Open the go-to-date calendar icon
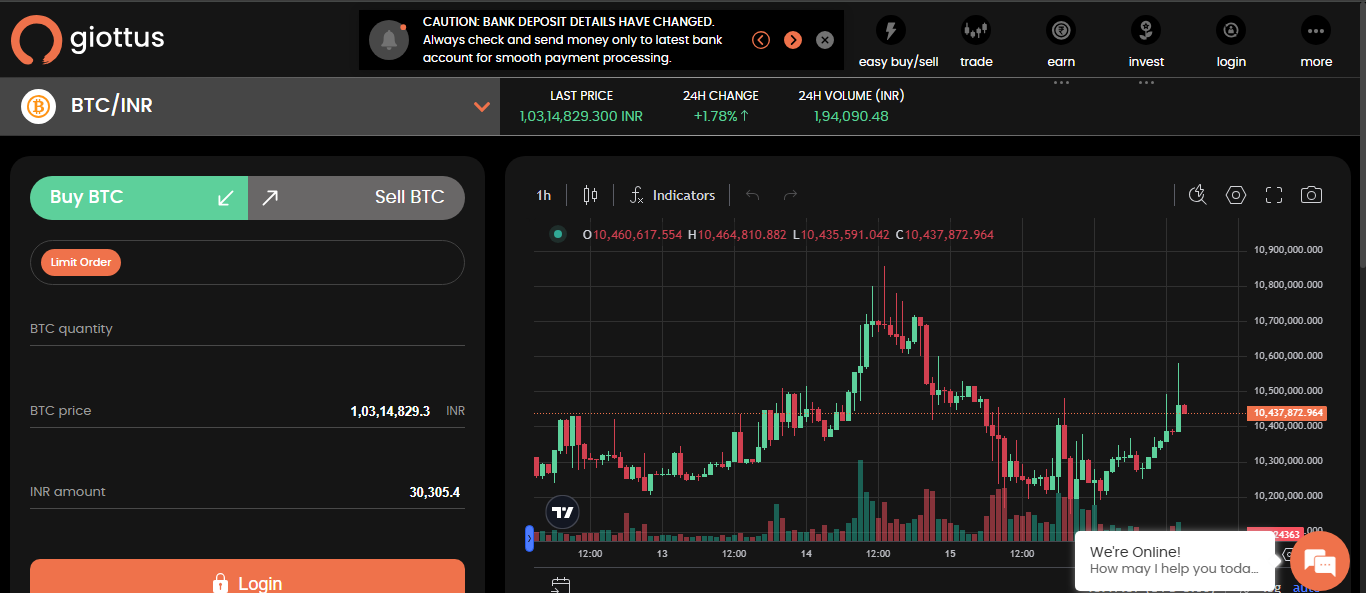This screenshot has height=593, width=1366. click(x=560, y=585)
